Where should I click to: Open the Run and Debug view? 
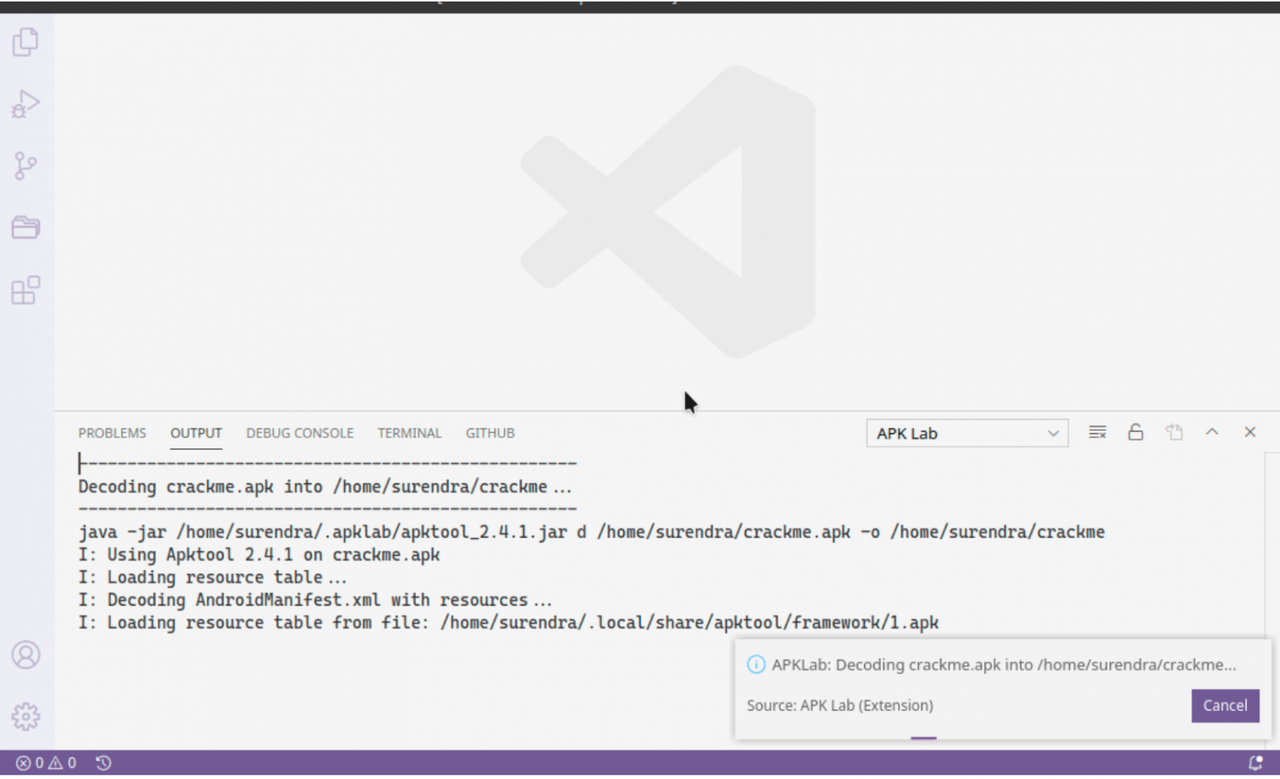(26, 104)
